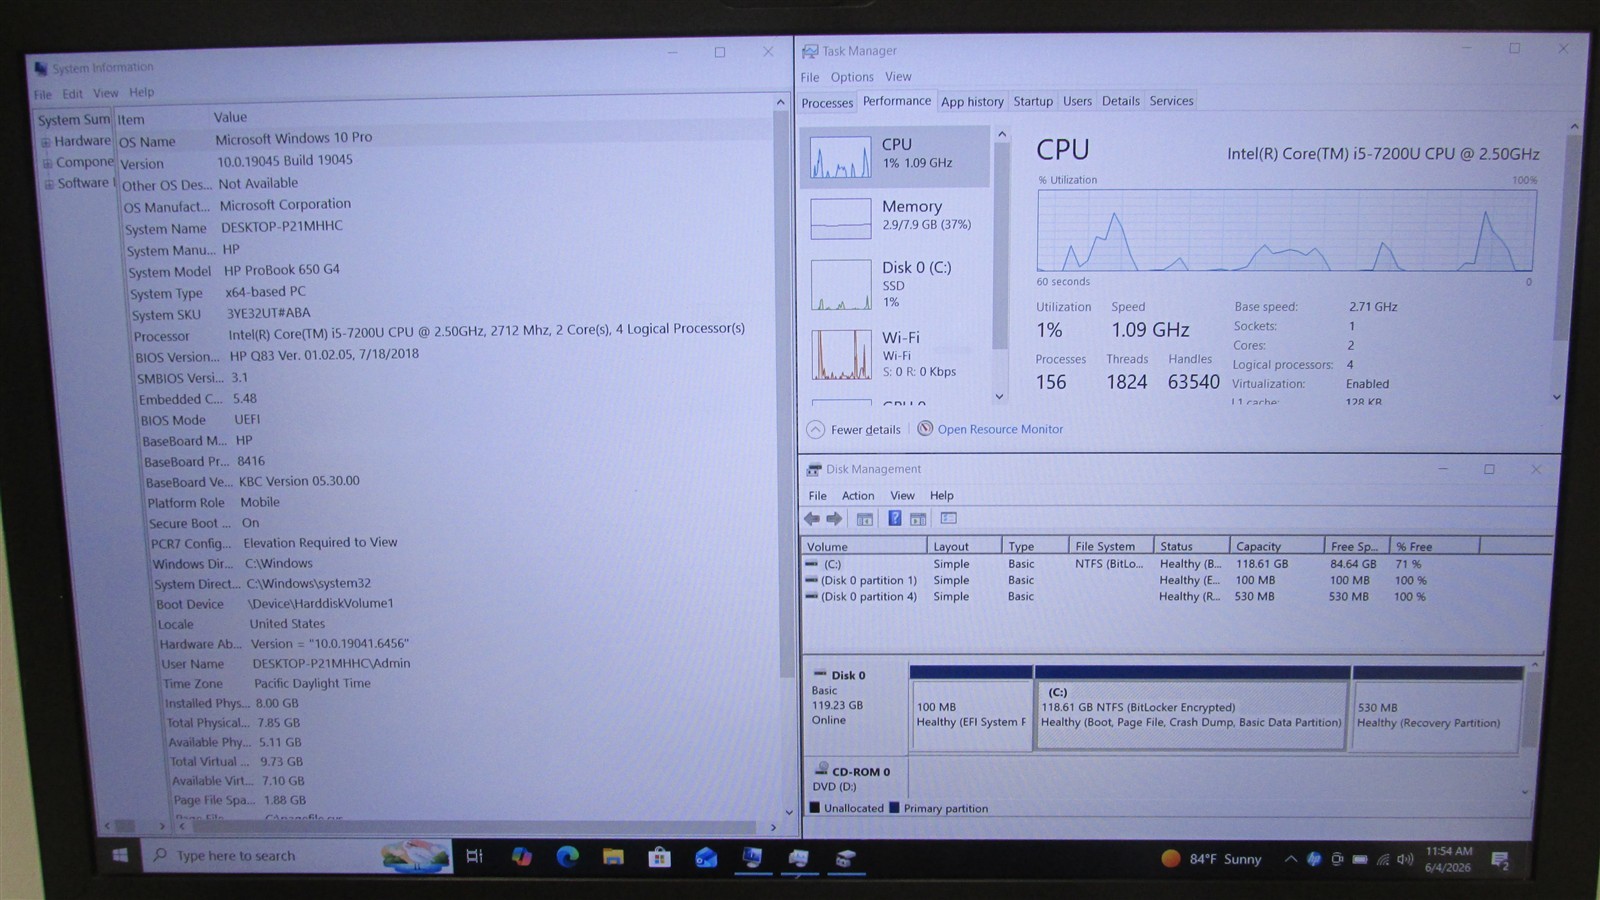Click scroll-up arrow of System Information list
This screenshot has height=900, width=1600.
(x=781, y=102)
